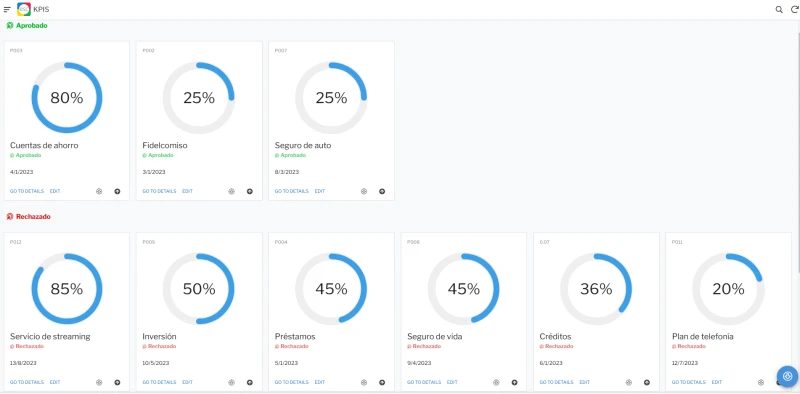Click gray wheel icon on Fideicomiso card
Screen dimensions: 800x394
coord(231,191)
